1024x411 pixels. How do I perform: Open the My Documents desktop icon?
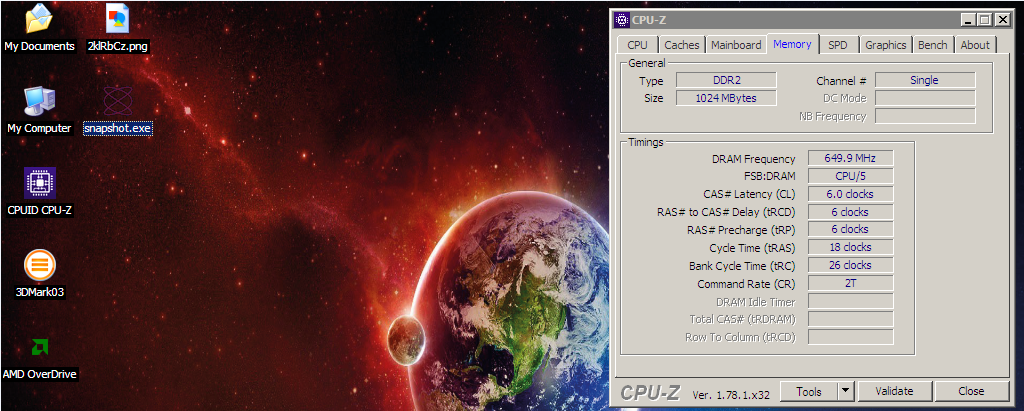[39, 27]
